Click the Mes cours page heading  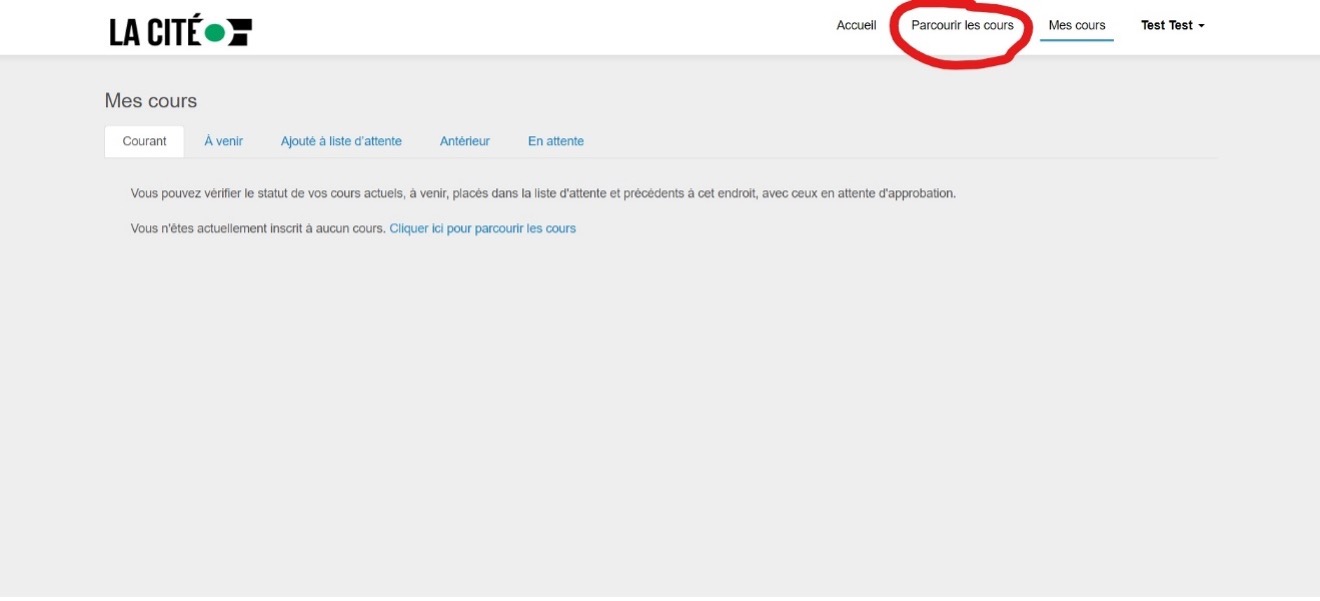click(151, 101)
